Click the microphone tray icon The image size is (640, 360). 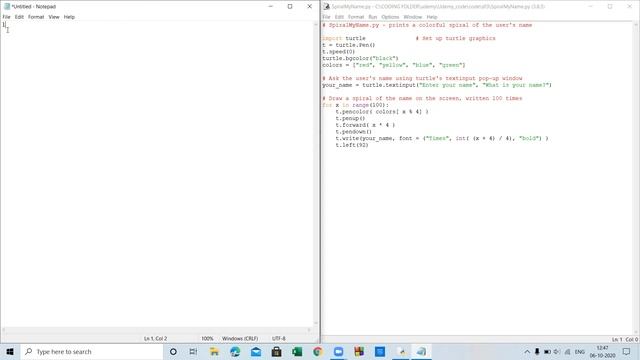(x=537, y=351)
